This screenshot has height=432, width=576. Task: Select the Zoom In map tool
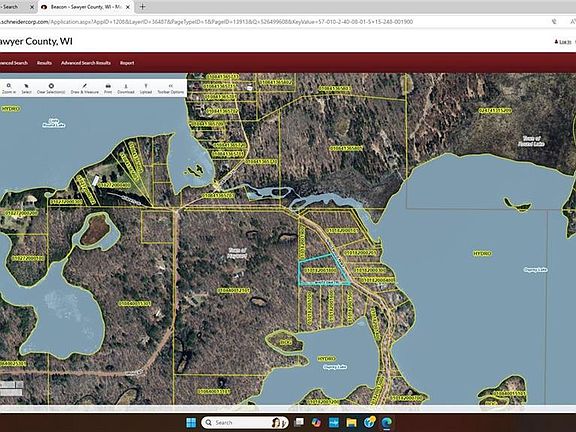coord(9,89)
